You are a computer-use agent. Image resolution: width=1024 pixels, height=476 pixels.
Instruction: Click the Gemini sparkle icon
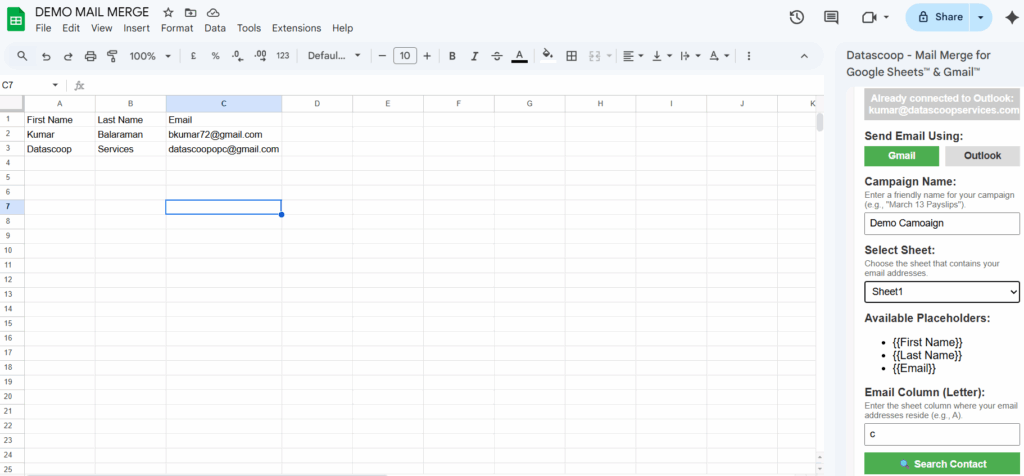coord(1010,17)
